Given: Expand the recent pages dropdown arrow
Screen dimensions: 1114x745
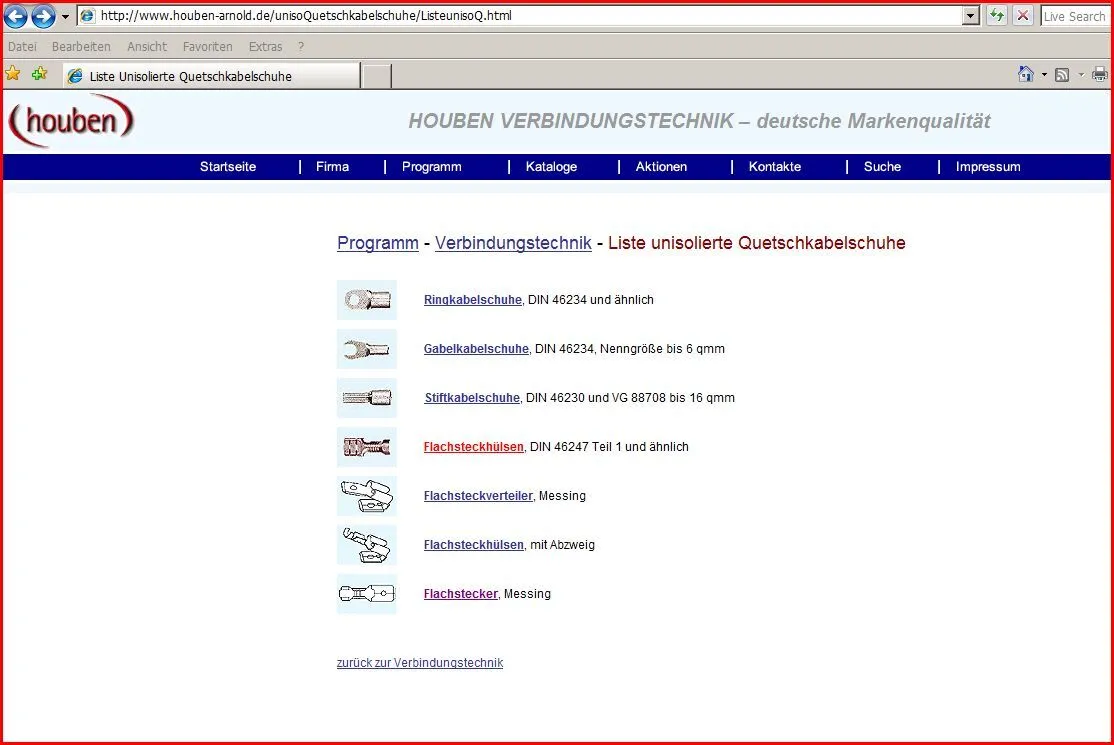Looking at the screenshot, I should point(65,17).
